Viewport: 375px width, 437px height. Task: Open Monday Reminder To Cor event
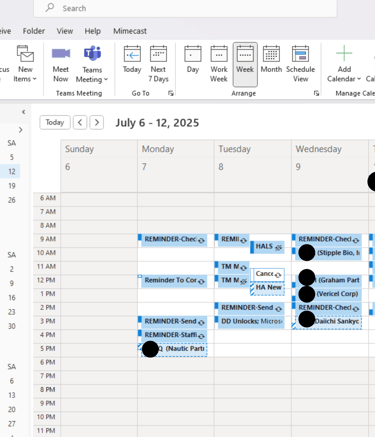[x=173, y=281]
